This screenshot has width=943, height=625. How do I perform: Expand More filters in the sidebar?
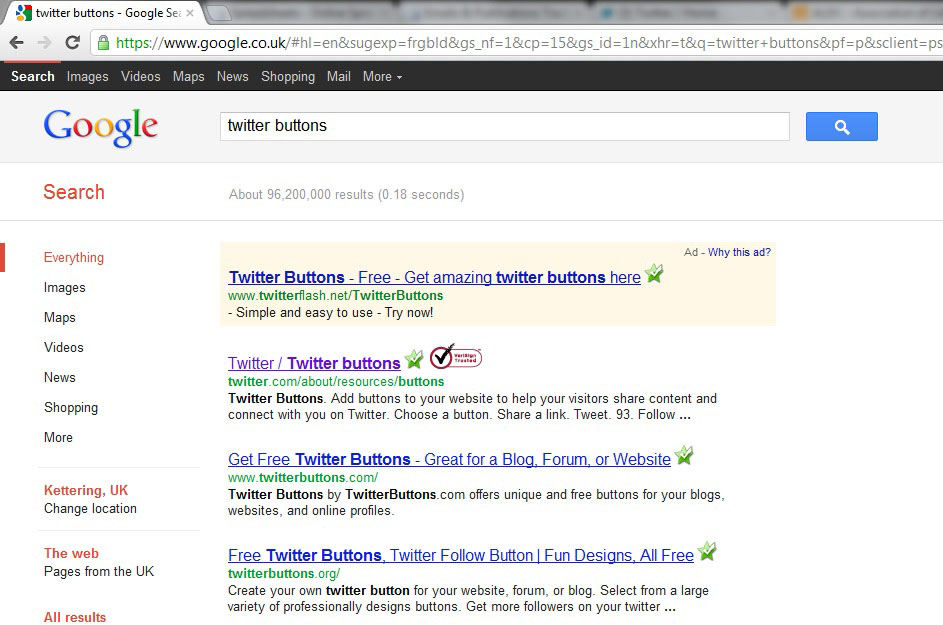(x=58, y=437)
